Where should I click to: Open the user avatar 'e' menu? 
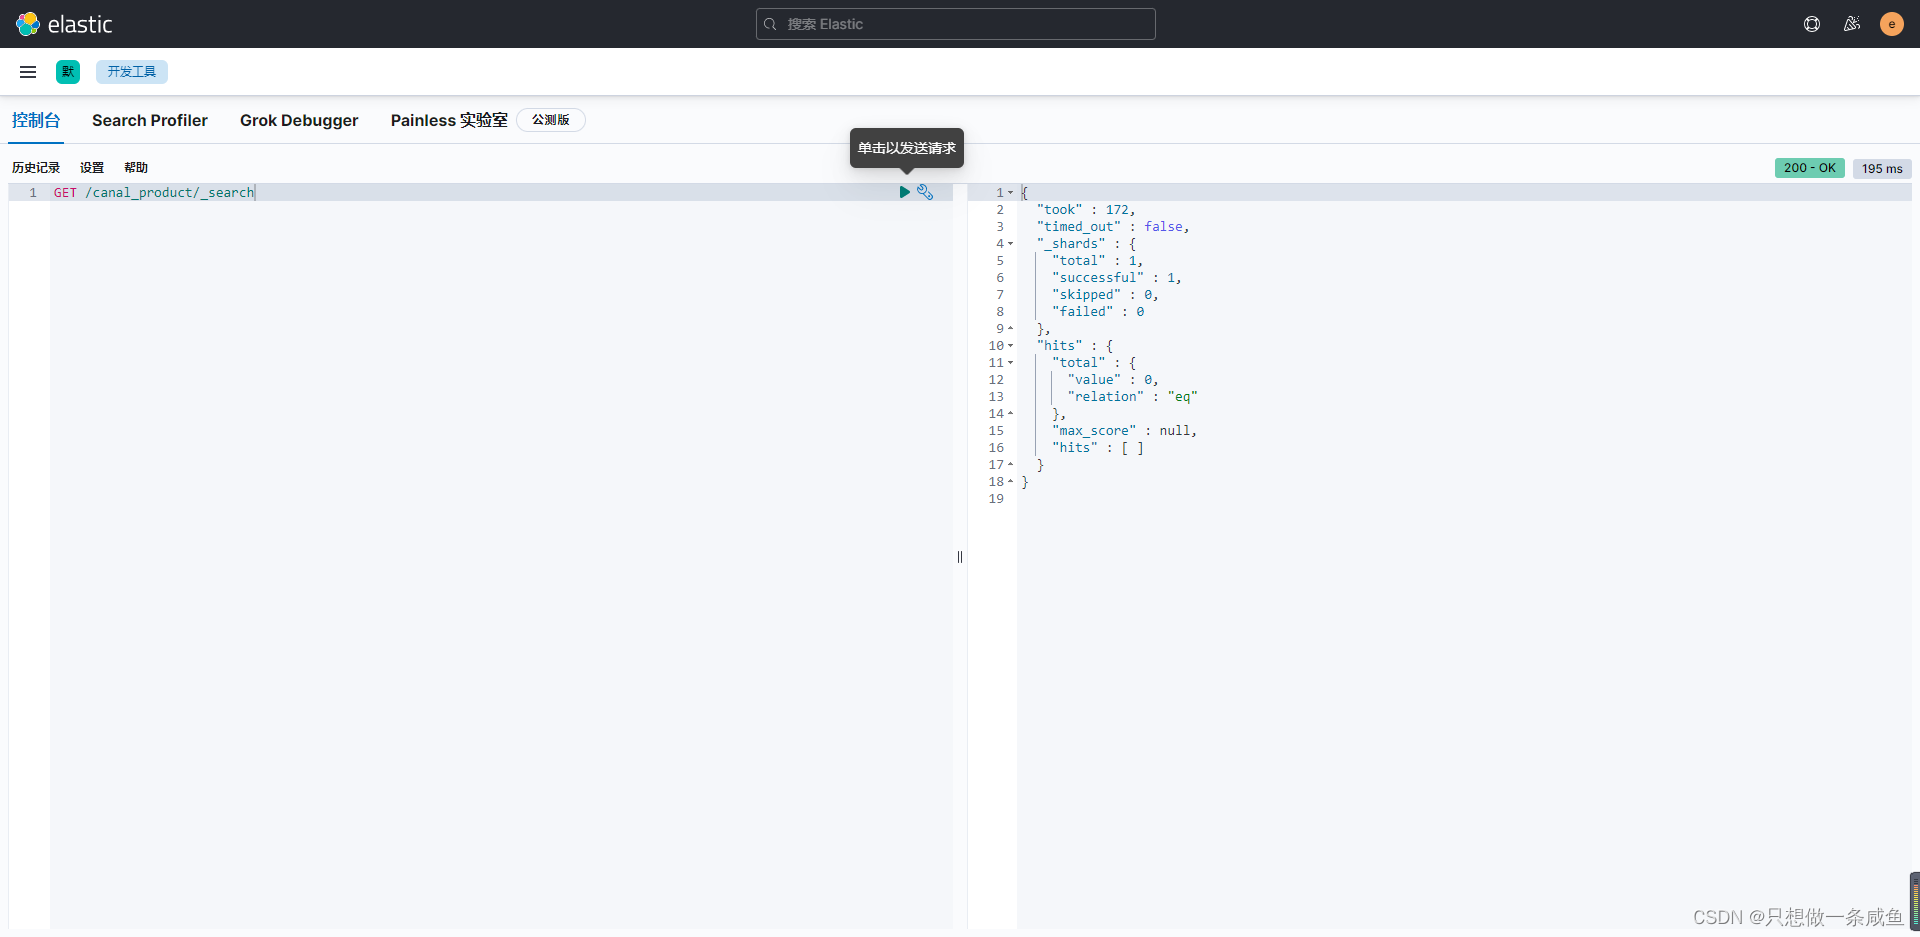point(1892,24)
